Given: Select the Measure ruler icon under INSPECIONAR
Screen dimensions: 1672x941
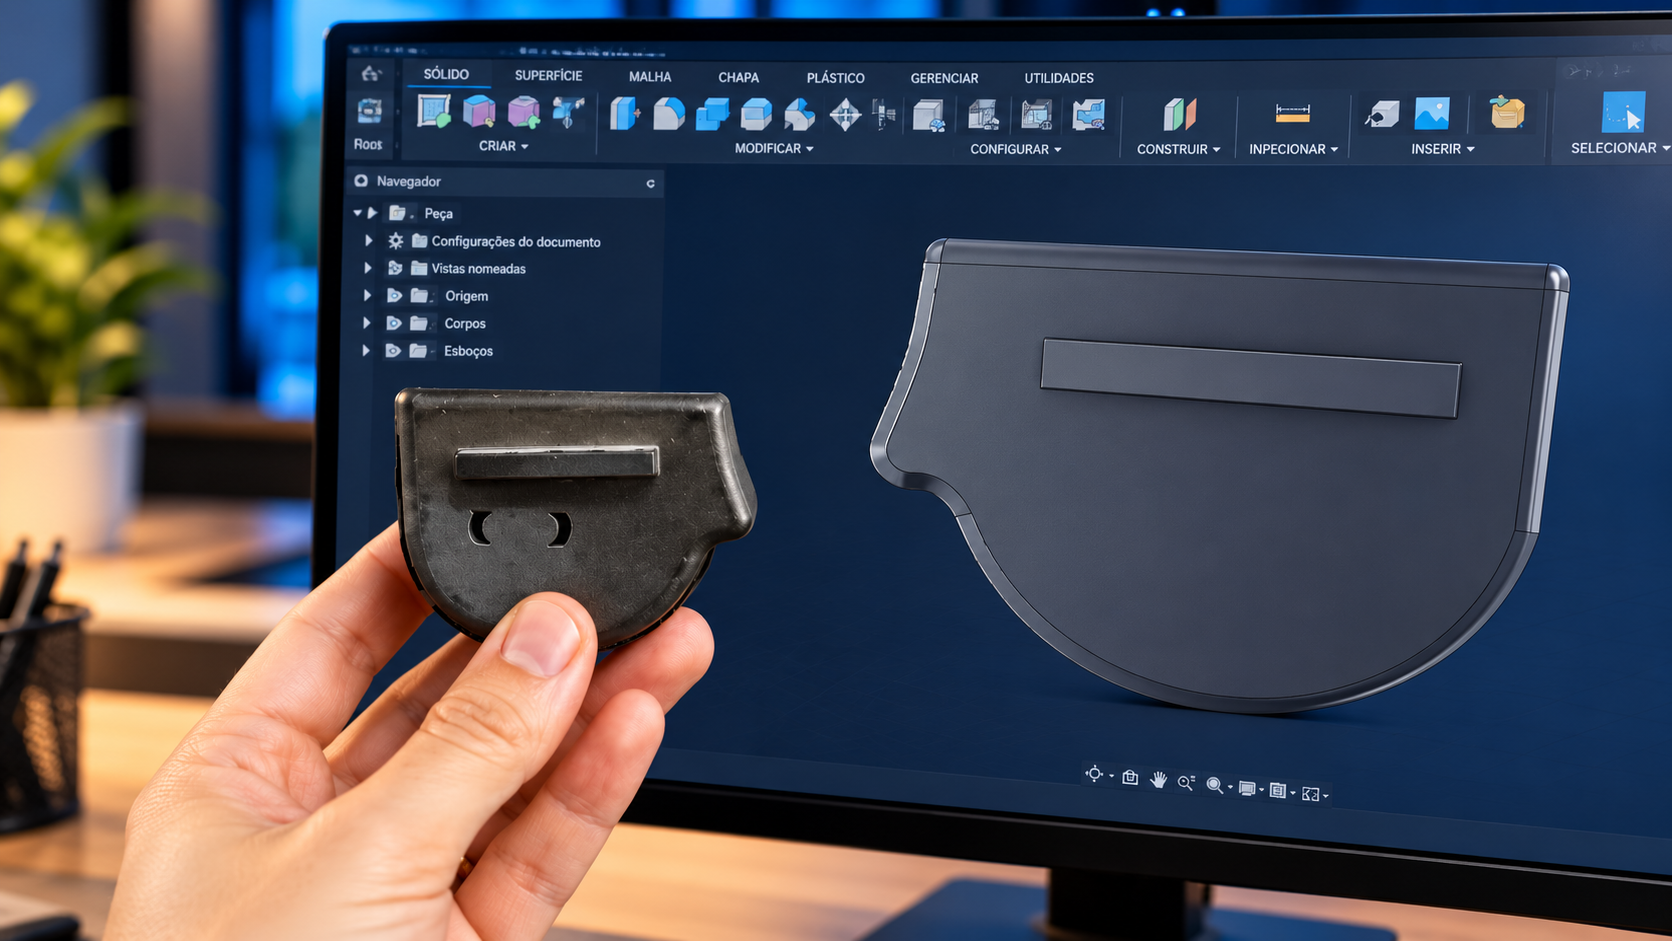Looking at the screenshot, I should (1292, 113).
